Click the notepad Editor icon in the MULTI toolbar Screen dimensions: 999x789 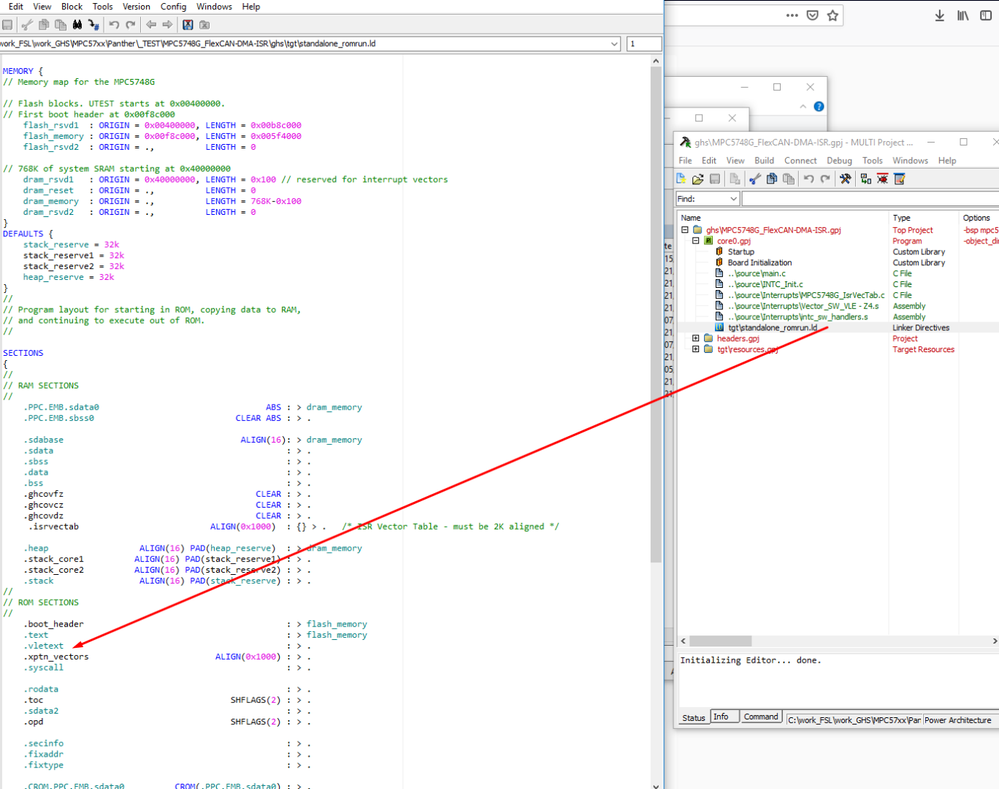coord(900,179)
